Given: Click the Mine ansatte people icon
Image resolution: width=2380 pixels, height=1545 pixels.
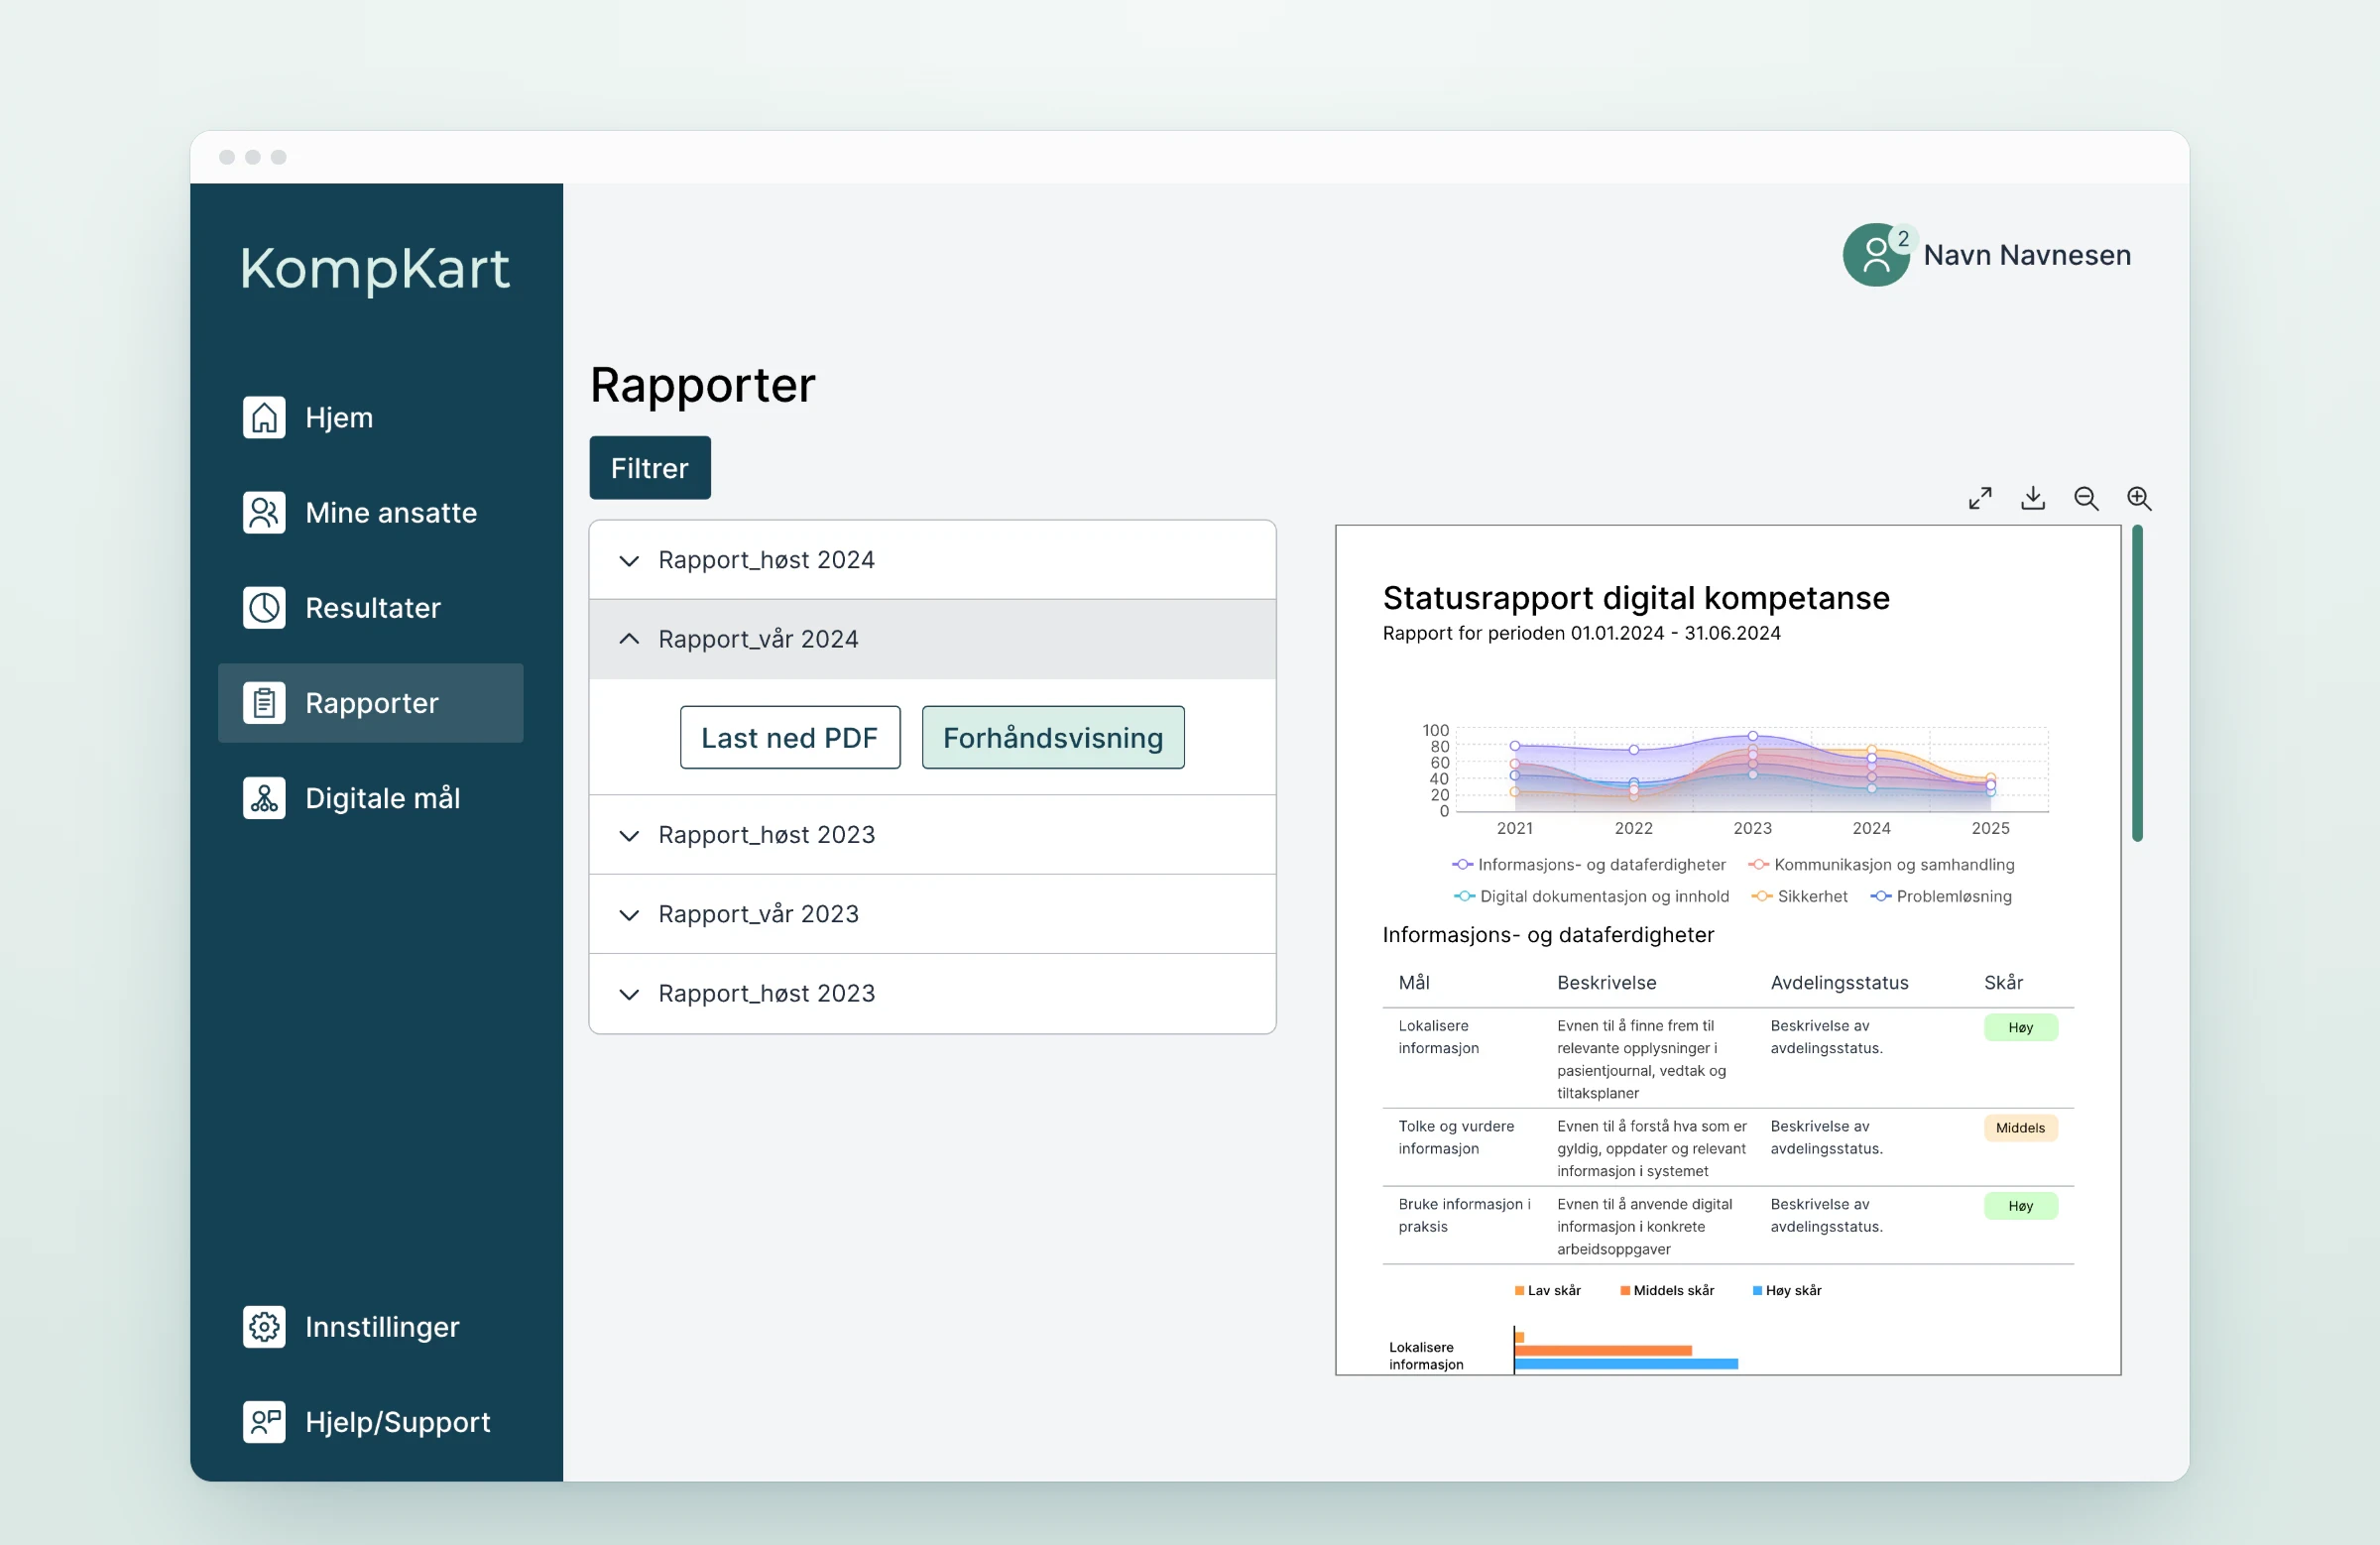Looking at the screenshot, I should [264, 512].
